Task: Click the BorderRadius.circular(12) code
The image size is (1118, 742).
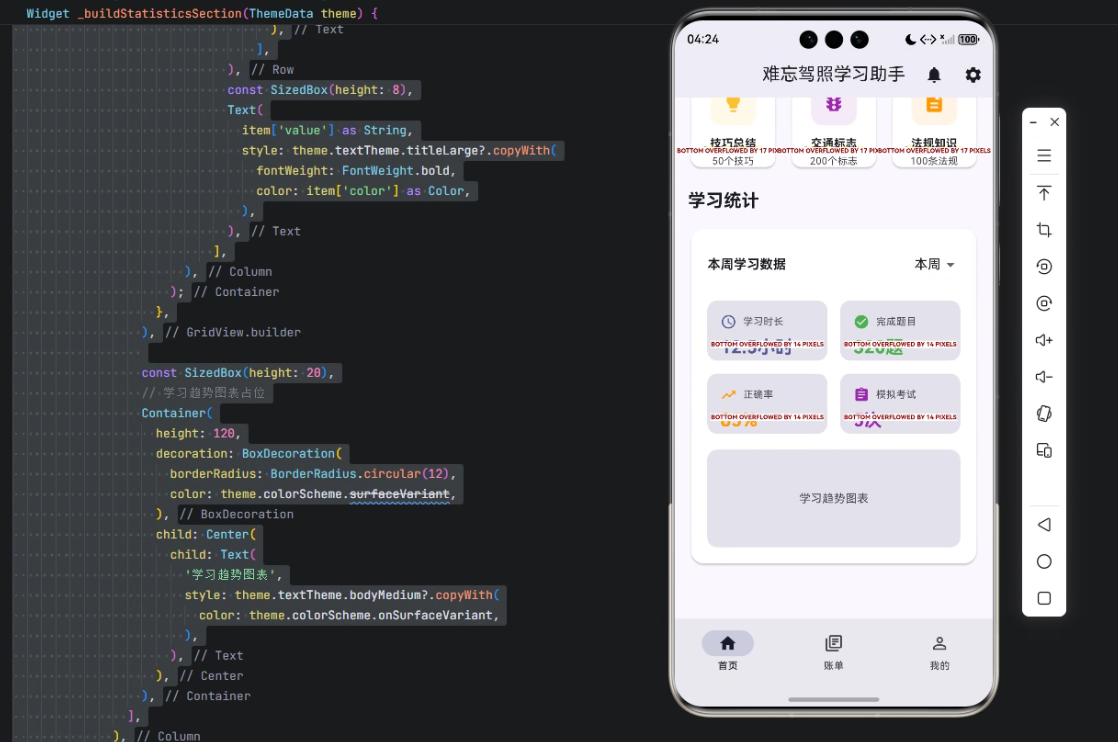Action: coord(359,474)
